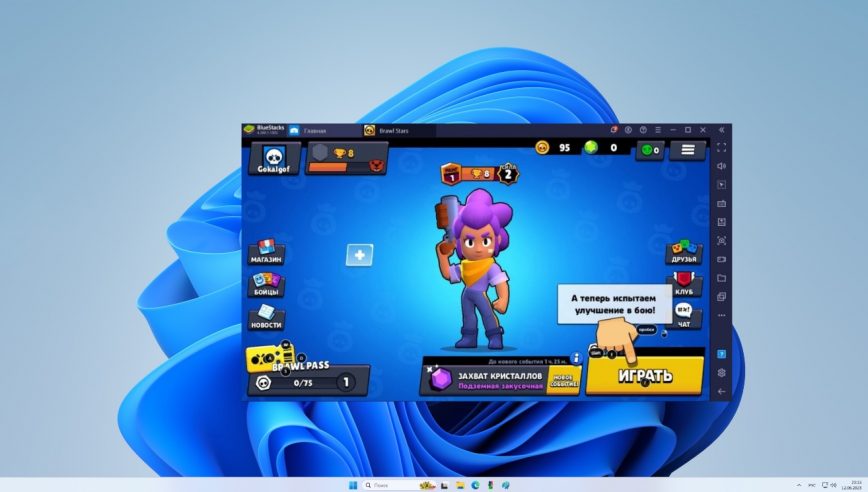Open the ЧАТ chat icon
The height and width of the screenshot is (492, 868).
[684, 316]
